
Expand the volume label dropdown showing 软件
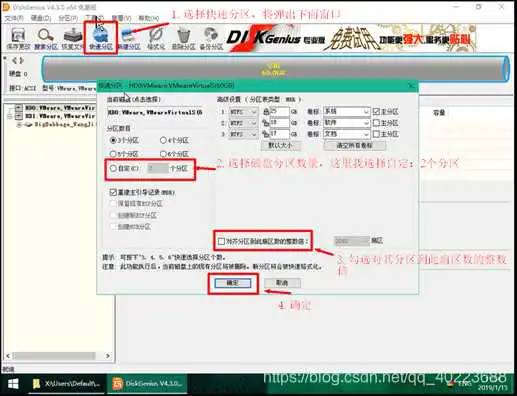click(x=347, y=123)
